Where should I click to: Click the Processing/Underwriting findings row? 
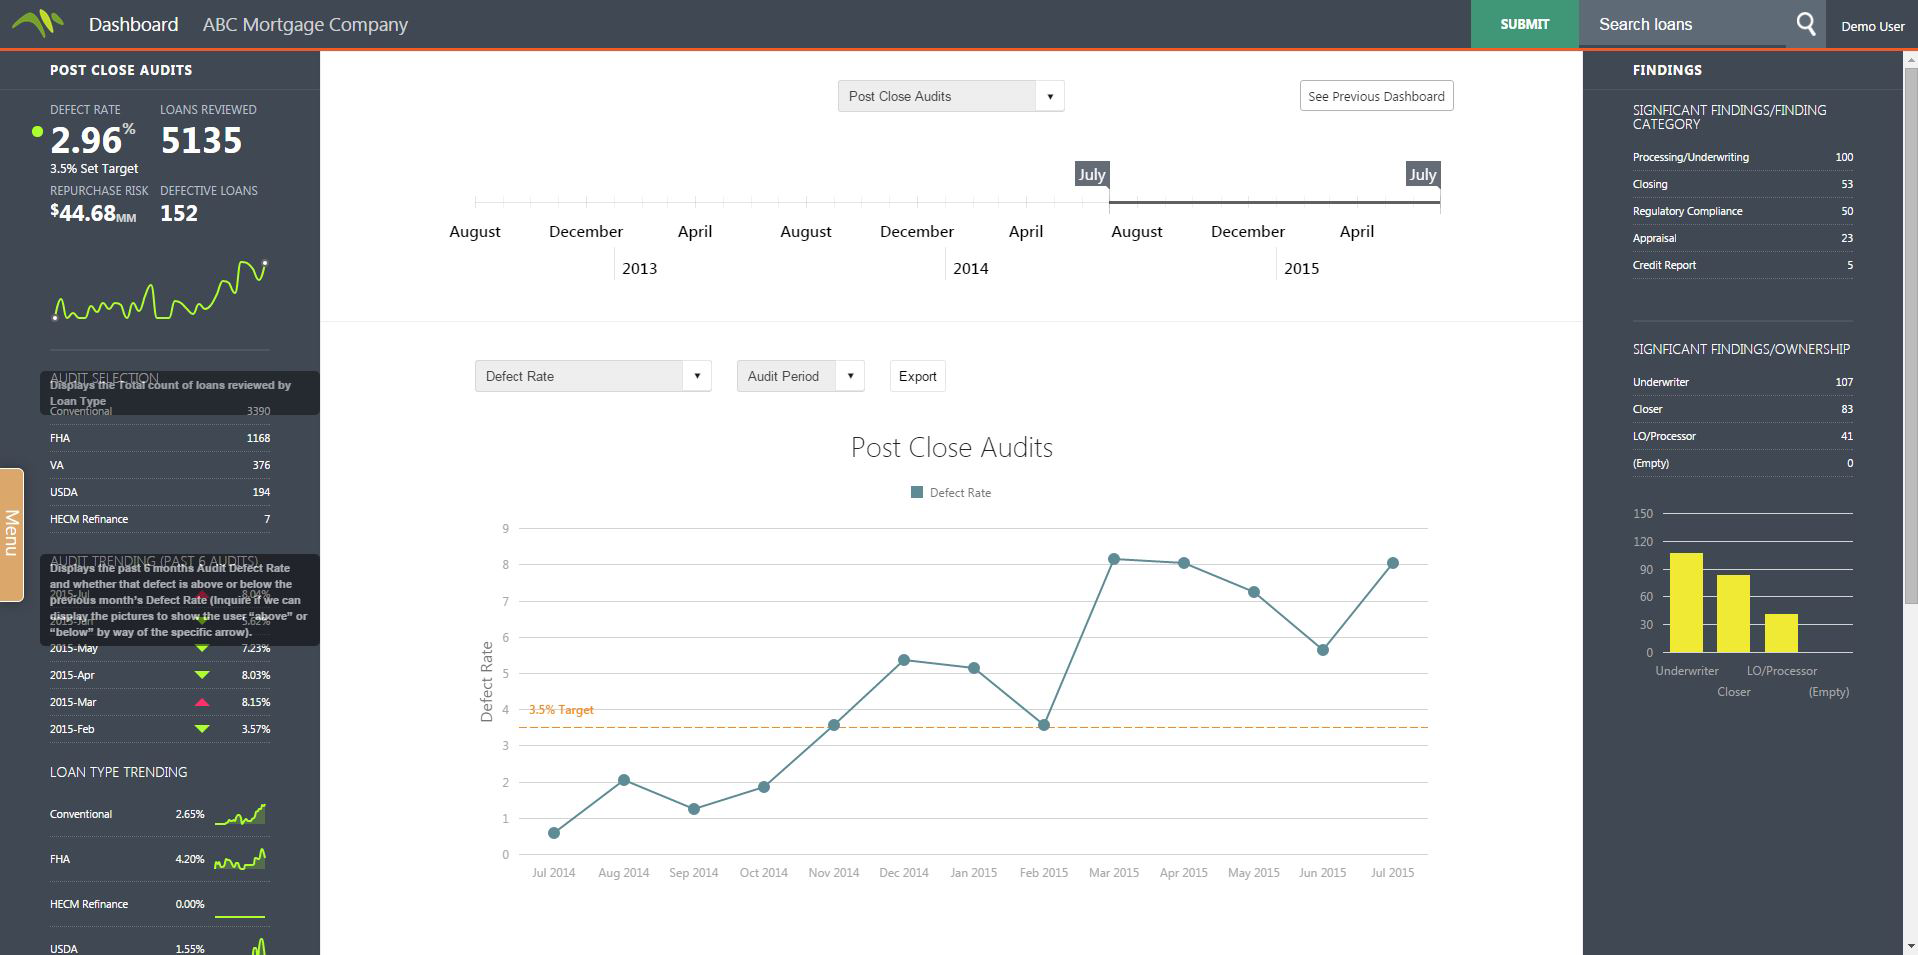click(1742, 157)
